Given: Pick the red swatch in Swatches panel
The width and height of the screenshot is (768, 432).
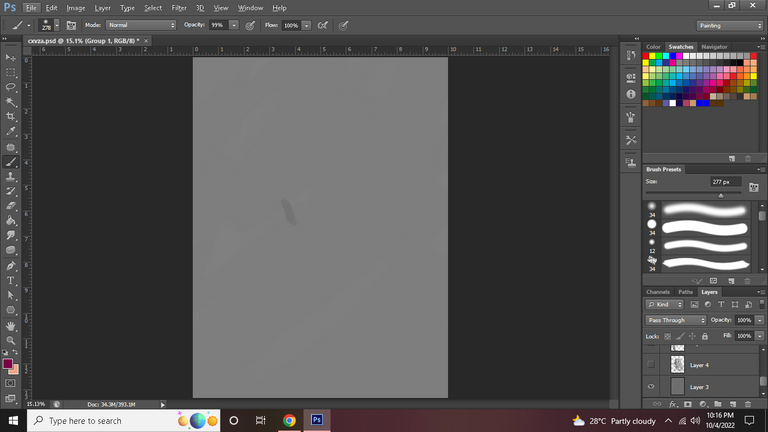Looking at the screenshot, I should tap(646, 56).
